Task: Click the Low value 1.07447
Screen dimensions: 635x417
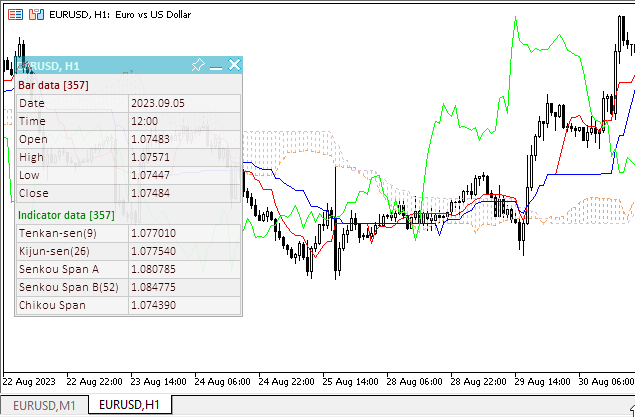Action: [x=150, y=175]
